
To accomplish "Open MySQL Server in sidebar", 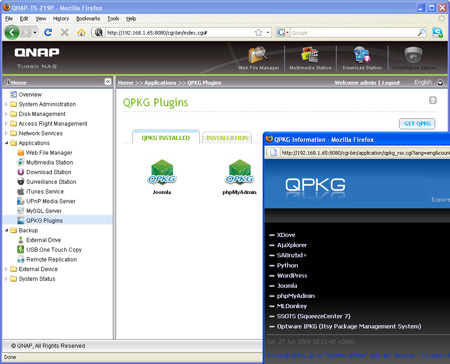I will 44,211.
